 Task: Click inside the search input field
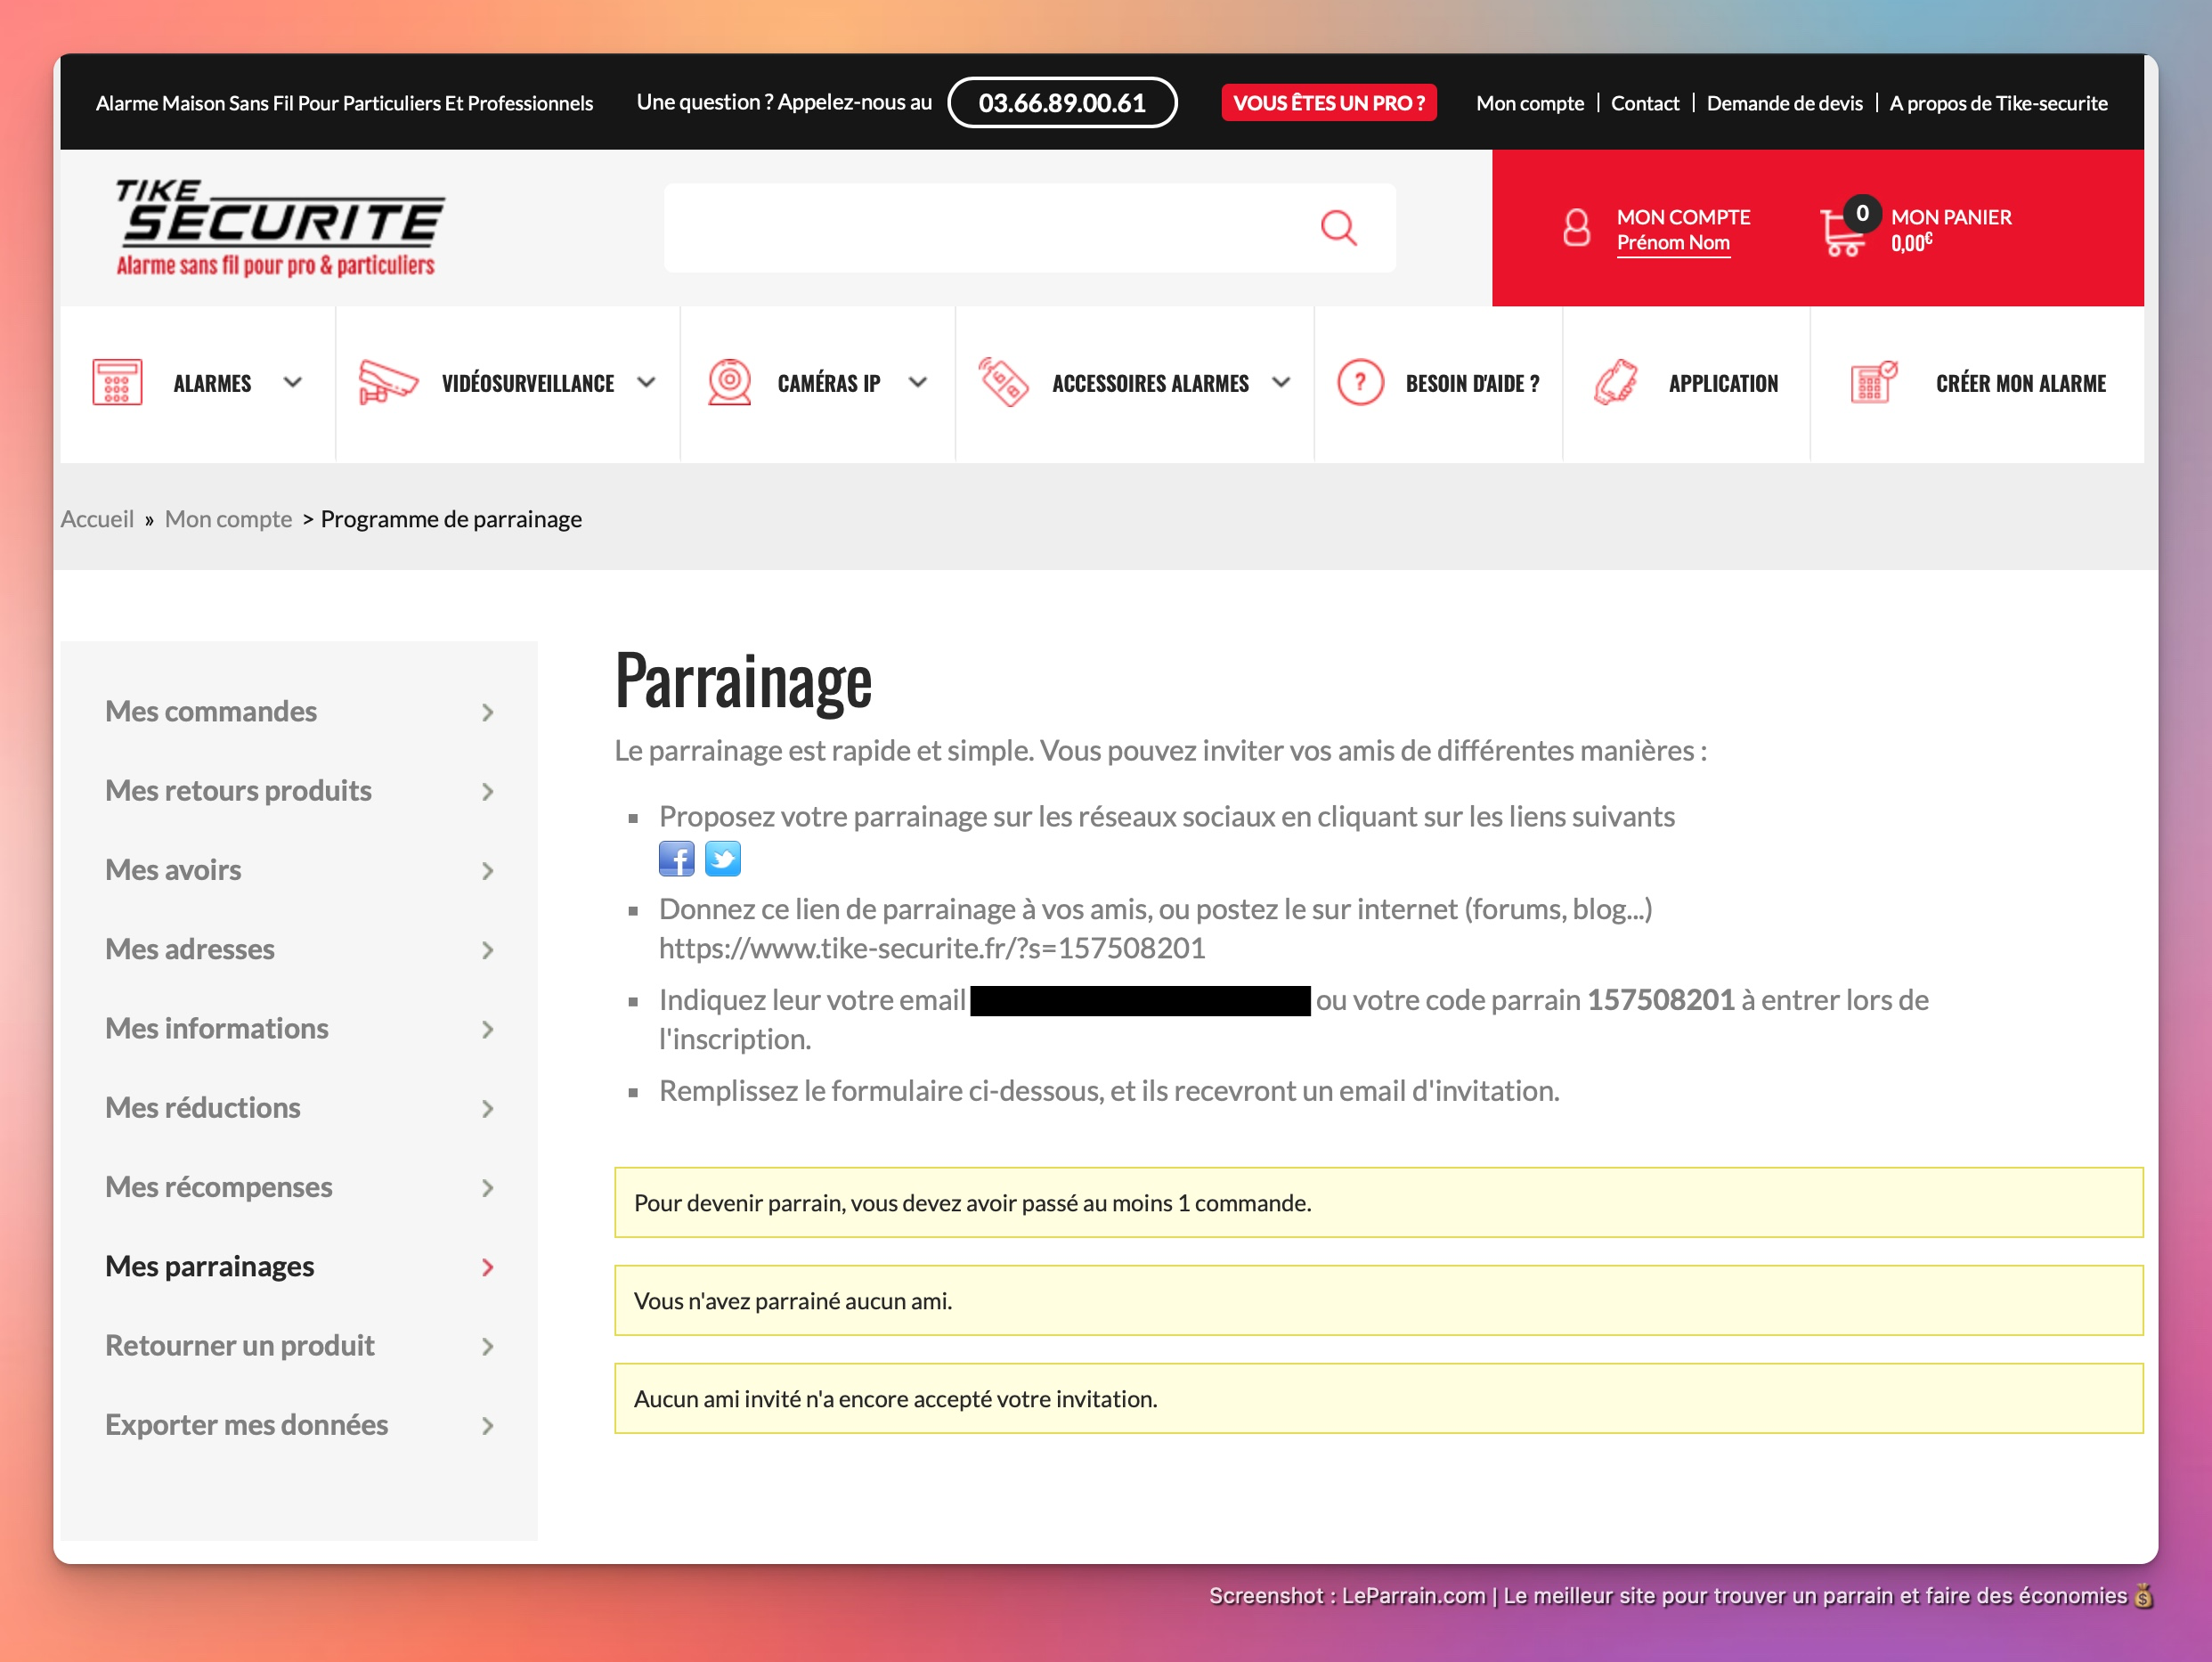click(x=985, y=228)
